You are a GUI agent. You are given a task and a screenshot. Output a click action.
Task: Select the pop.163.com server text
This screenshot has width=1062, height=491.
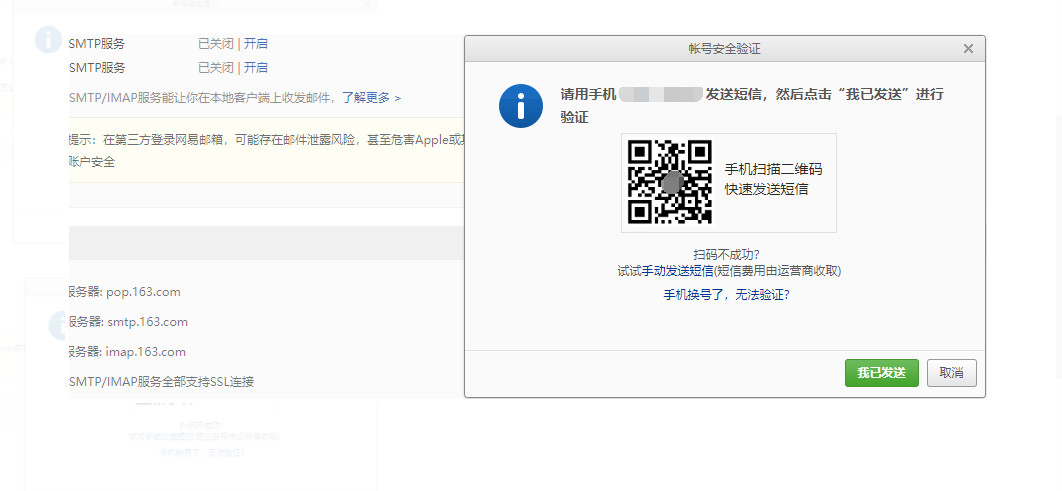point(143,293)
